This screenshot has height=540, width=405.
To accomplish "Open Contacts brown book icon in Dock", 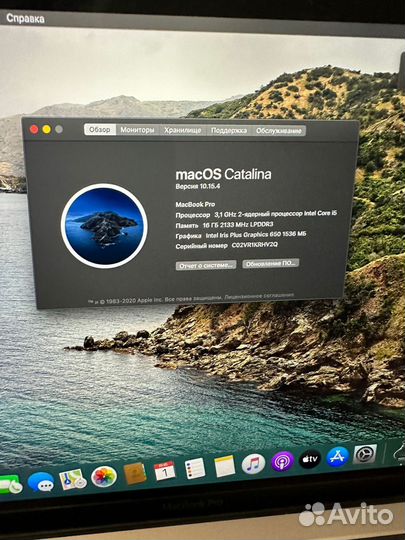I will point(135,474).
